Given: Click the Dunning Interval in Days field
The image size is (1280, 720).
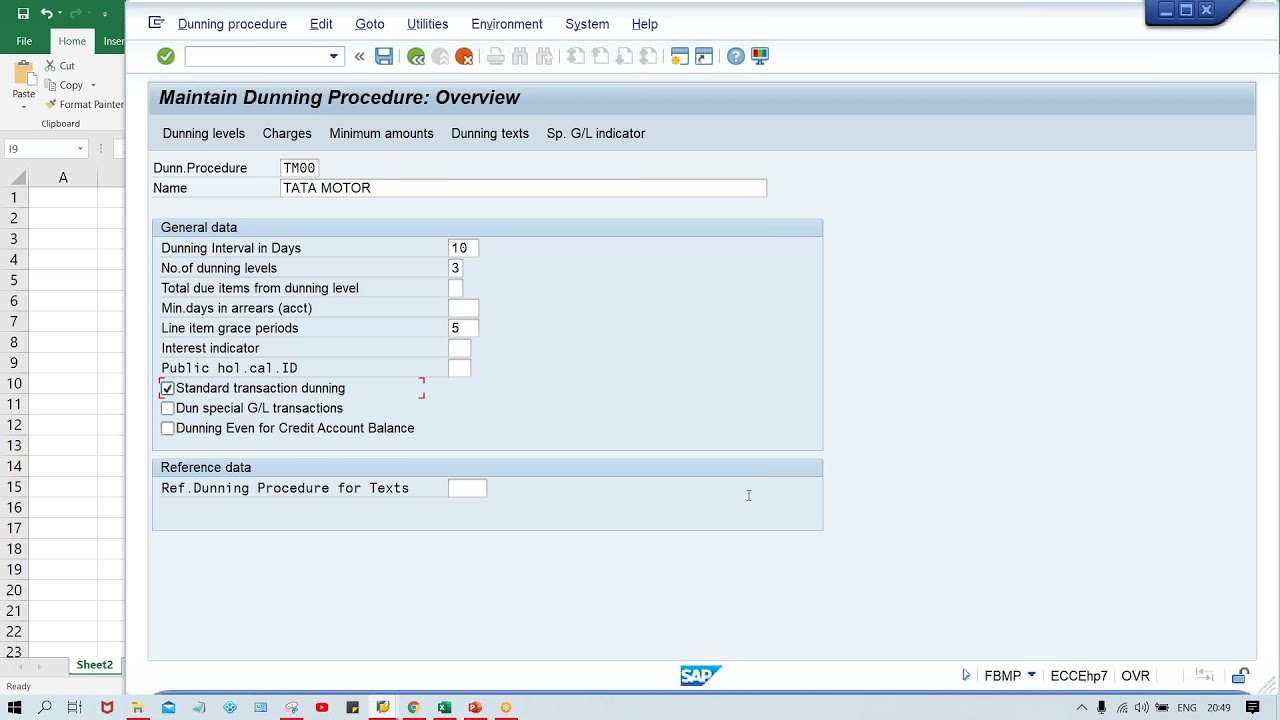Looking at the screenshot, I should (x=463, y=248).
